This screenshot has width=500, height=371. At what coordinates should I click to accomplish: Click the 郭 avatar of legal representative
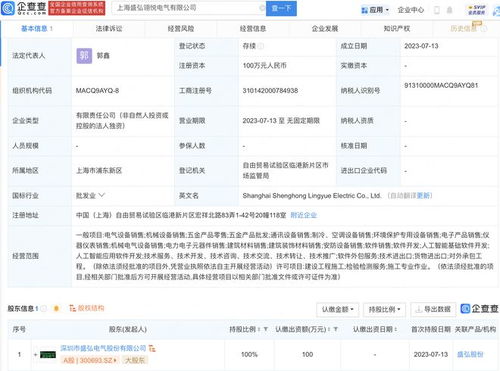84,56
